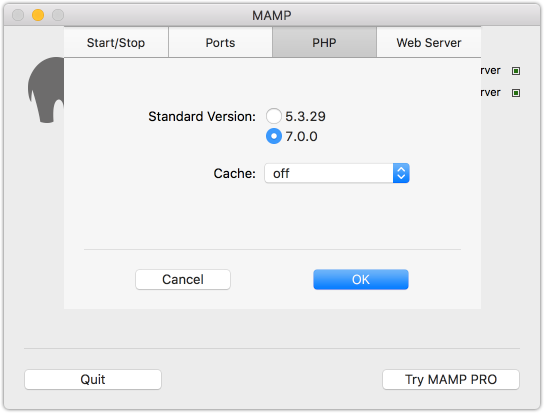Select PHP version 5.3.29 radio button
544x413 pixels.
tap(274, 116)
